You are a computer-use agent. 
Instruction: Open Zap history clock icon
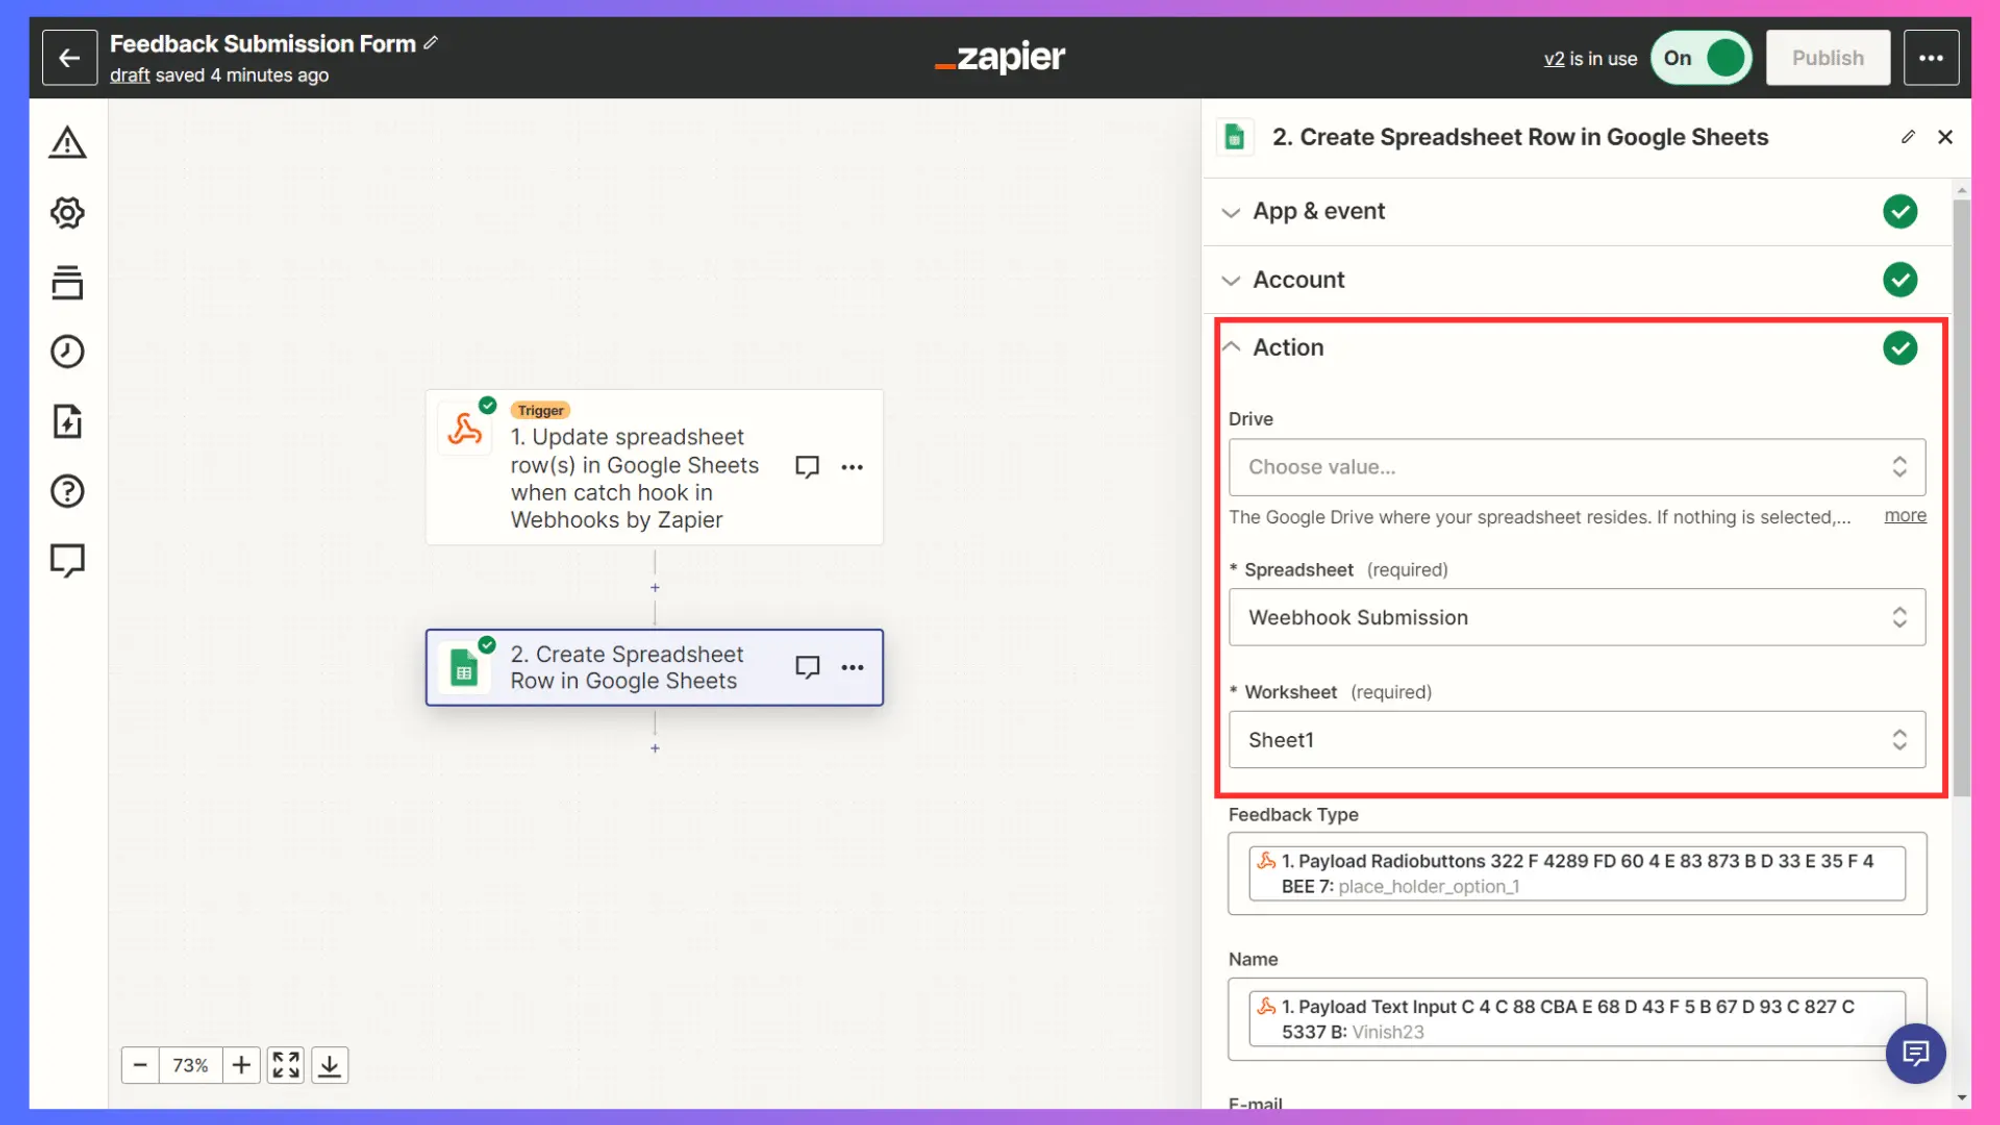67,352
